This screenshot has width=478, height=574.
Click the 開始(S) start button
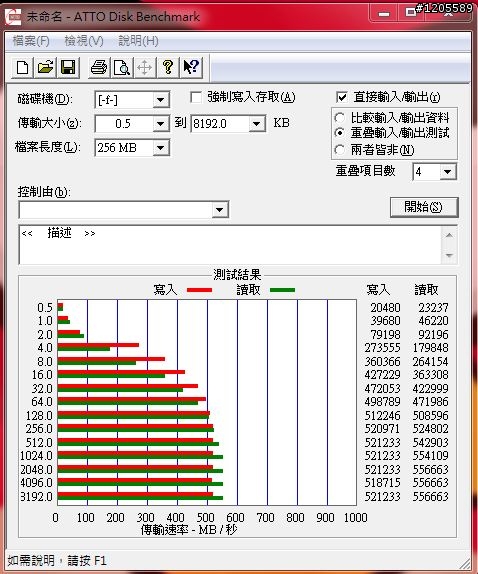[424, 207]
